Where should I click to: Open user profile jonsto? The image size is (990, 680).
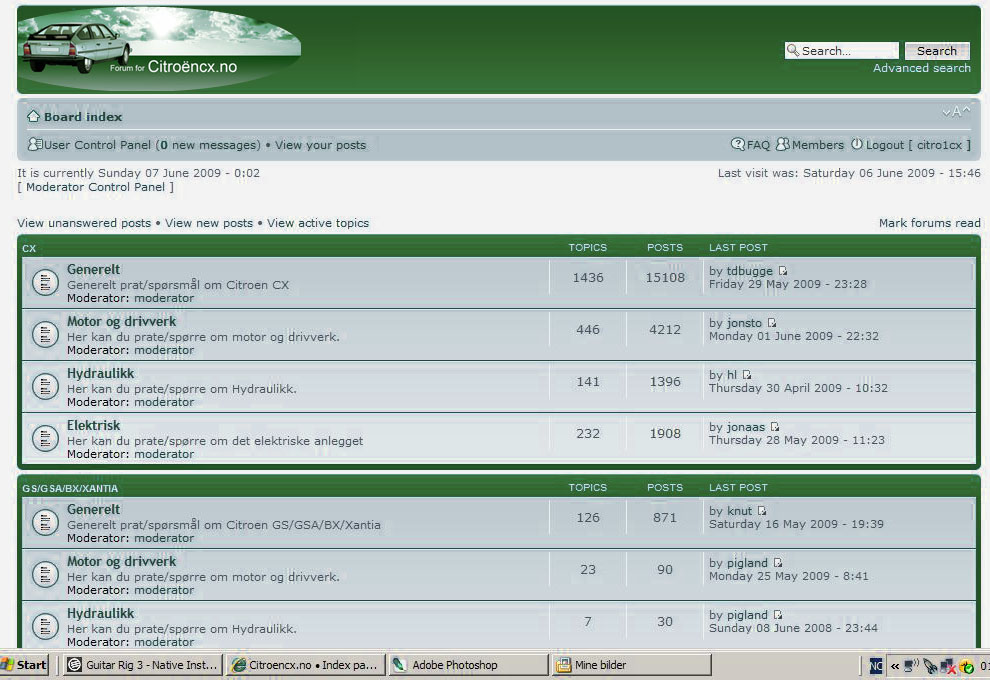(744, 323)
